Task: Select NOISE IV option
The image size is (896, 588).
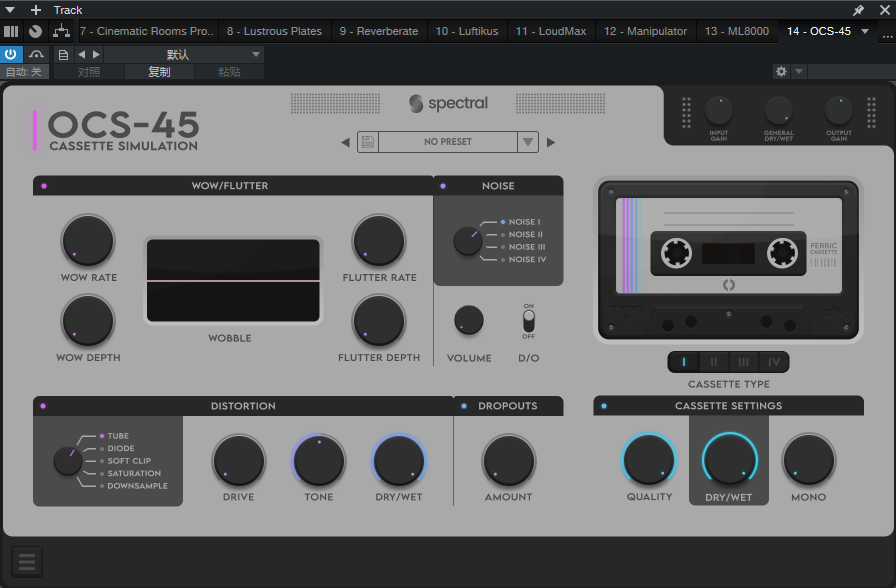Action: pos(523,259)
